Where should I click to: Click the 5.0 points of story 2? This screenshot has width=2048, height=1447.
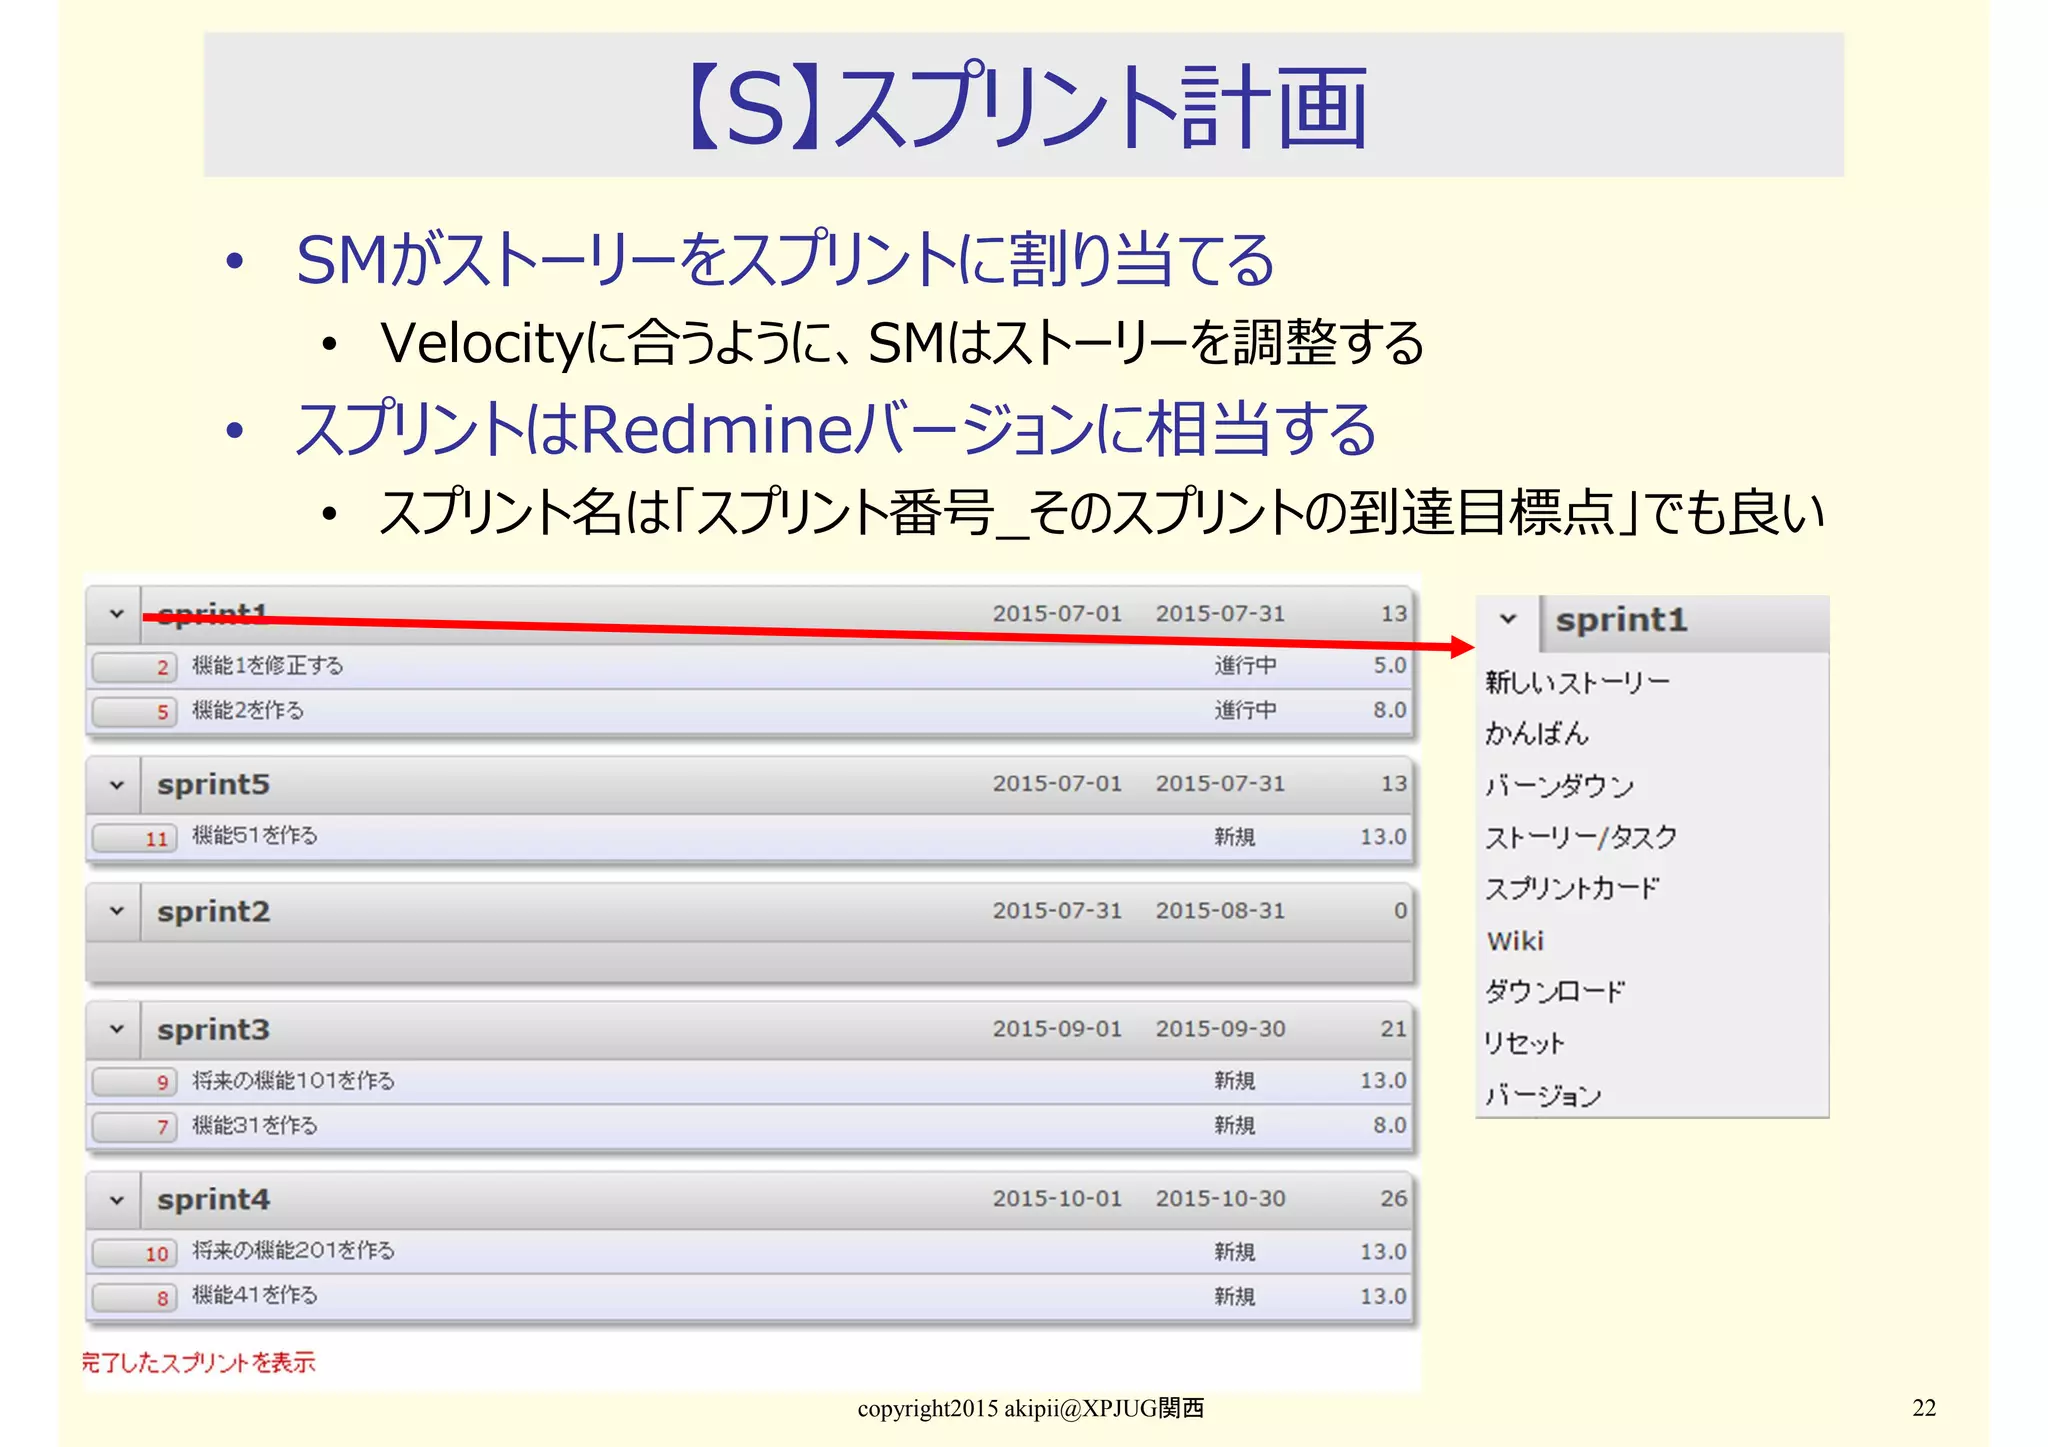1389,665
